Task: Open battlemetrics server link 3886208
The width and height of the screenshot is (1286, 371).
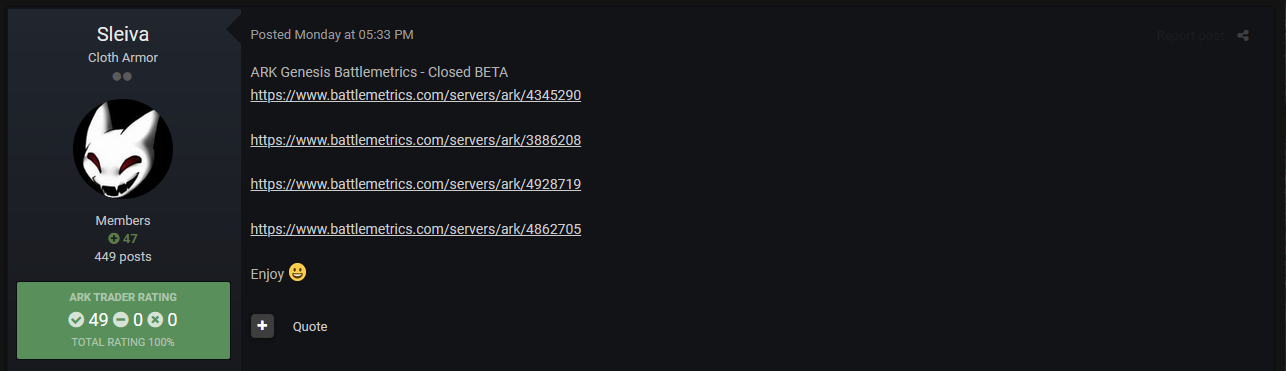Action: [416, 140]
